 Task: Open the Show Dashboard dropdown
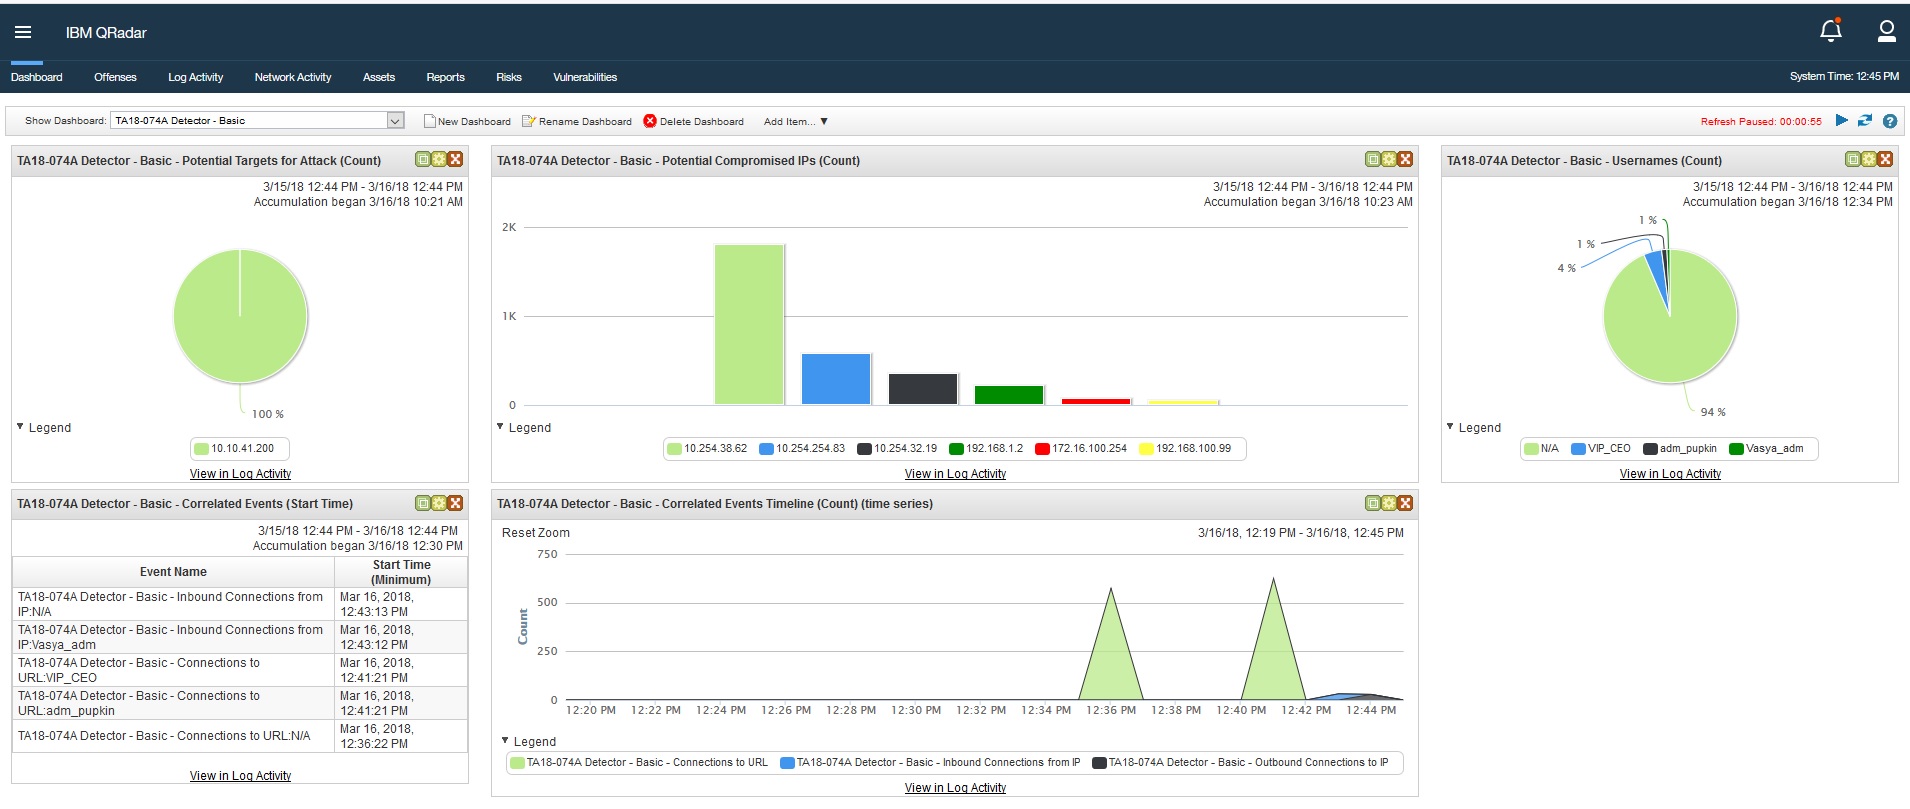click(395, 121)
